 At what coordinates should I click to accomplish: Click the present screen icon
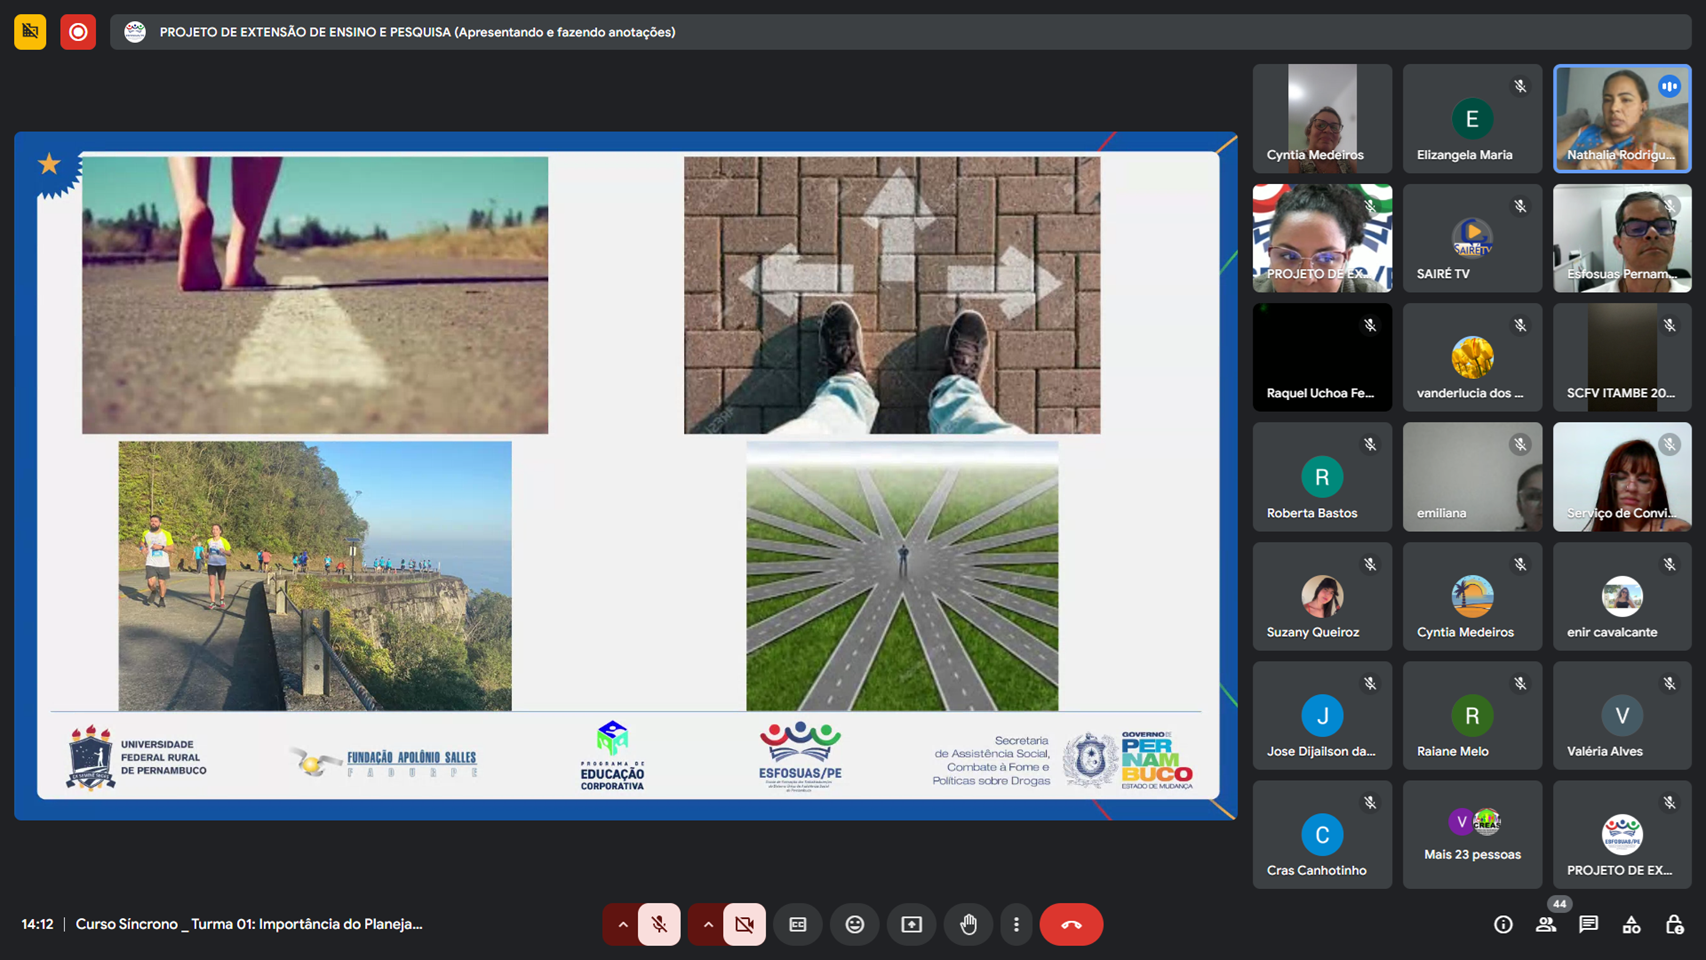(912, 924)
